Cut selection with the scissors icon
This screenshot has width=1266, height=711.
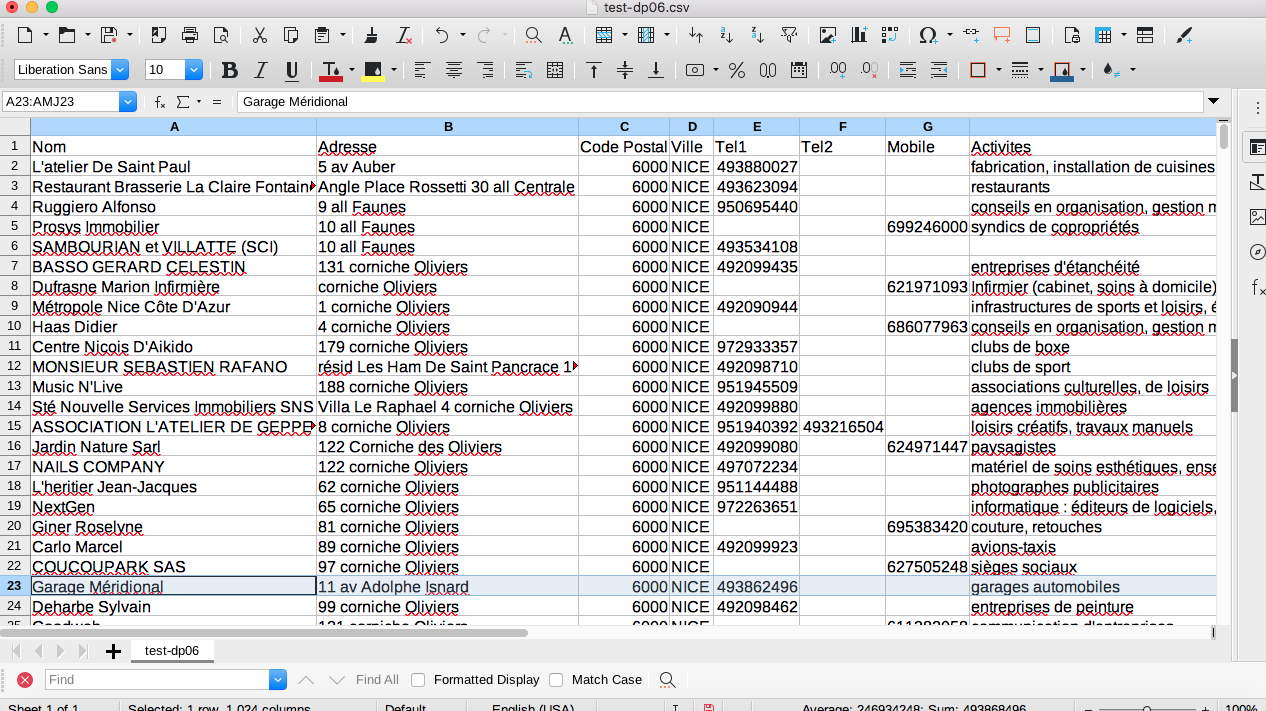260,36
